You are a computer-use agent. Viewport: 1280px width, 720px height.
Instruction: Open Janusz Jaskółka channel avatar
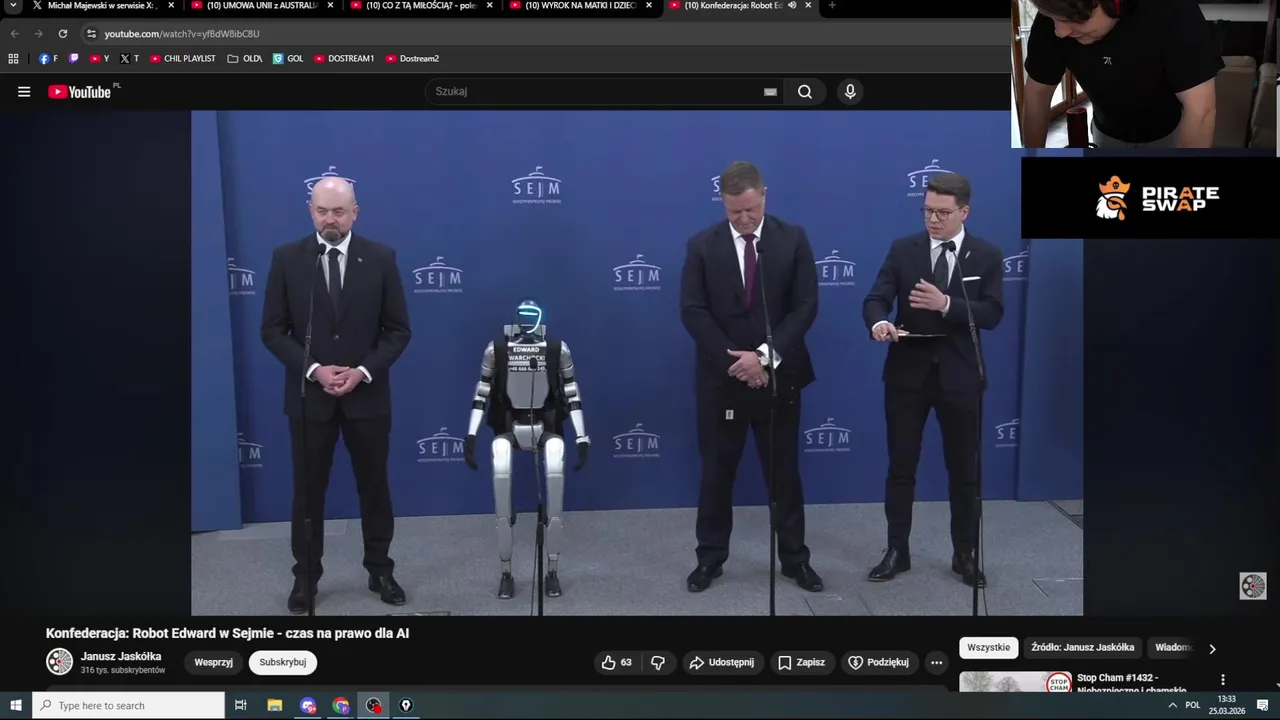tap(60, 662)
